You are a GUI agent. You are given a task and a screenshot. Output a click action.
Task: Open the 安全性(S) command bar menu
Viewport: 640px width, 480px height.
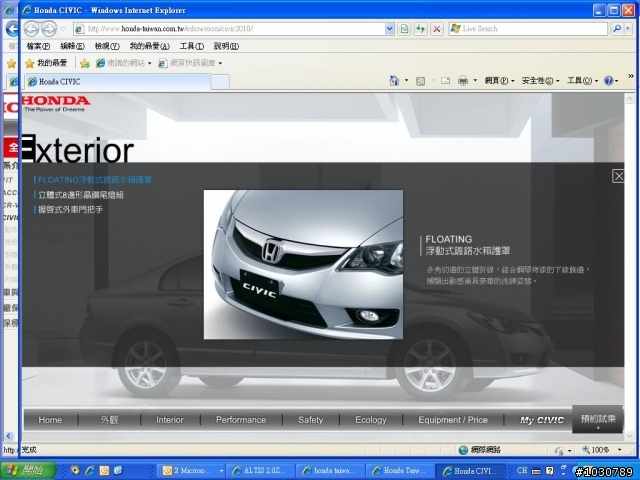pyautogui.click(x=540, y=80)
